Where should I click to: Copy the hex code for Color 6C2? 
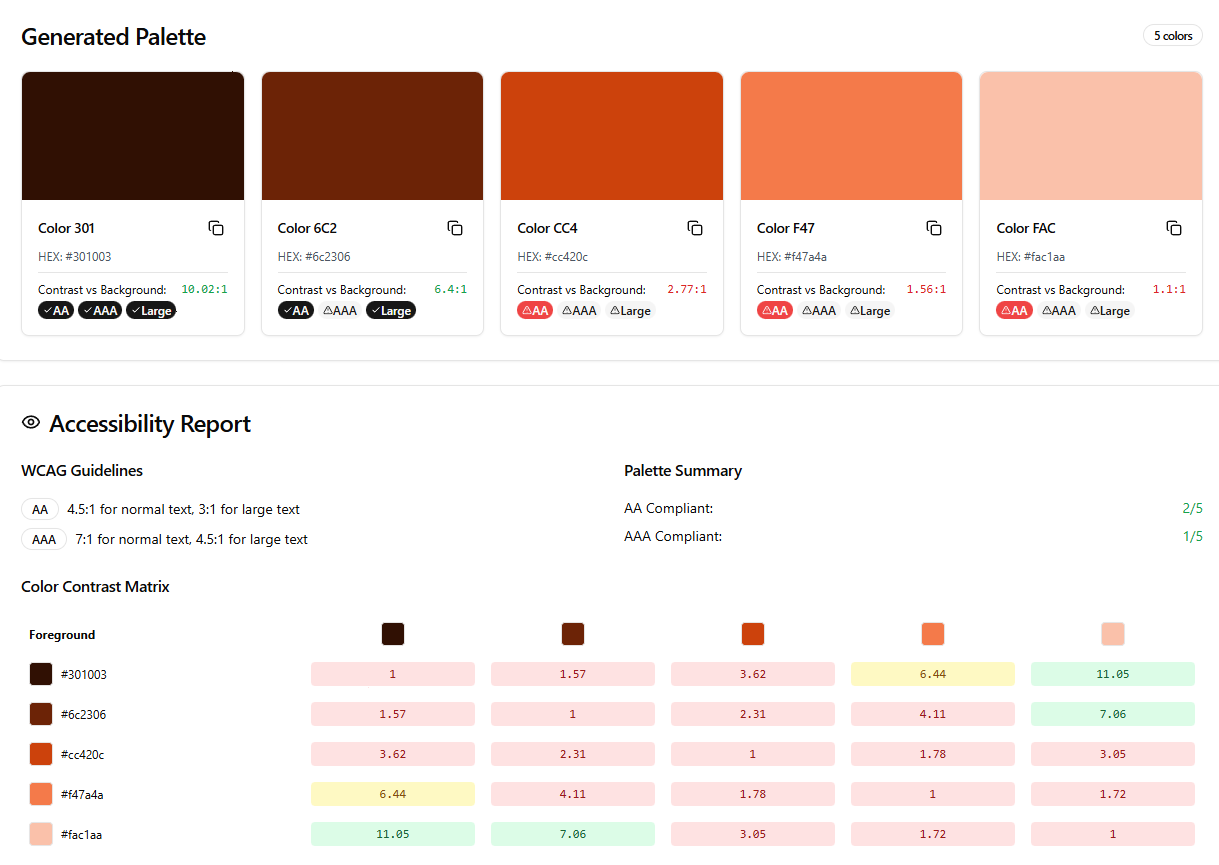(x=455, y=228)
